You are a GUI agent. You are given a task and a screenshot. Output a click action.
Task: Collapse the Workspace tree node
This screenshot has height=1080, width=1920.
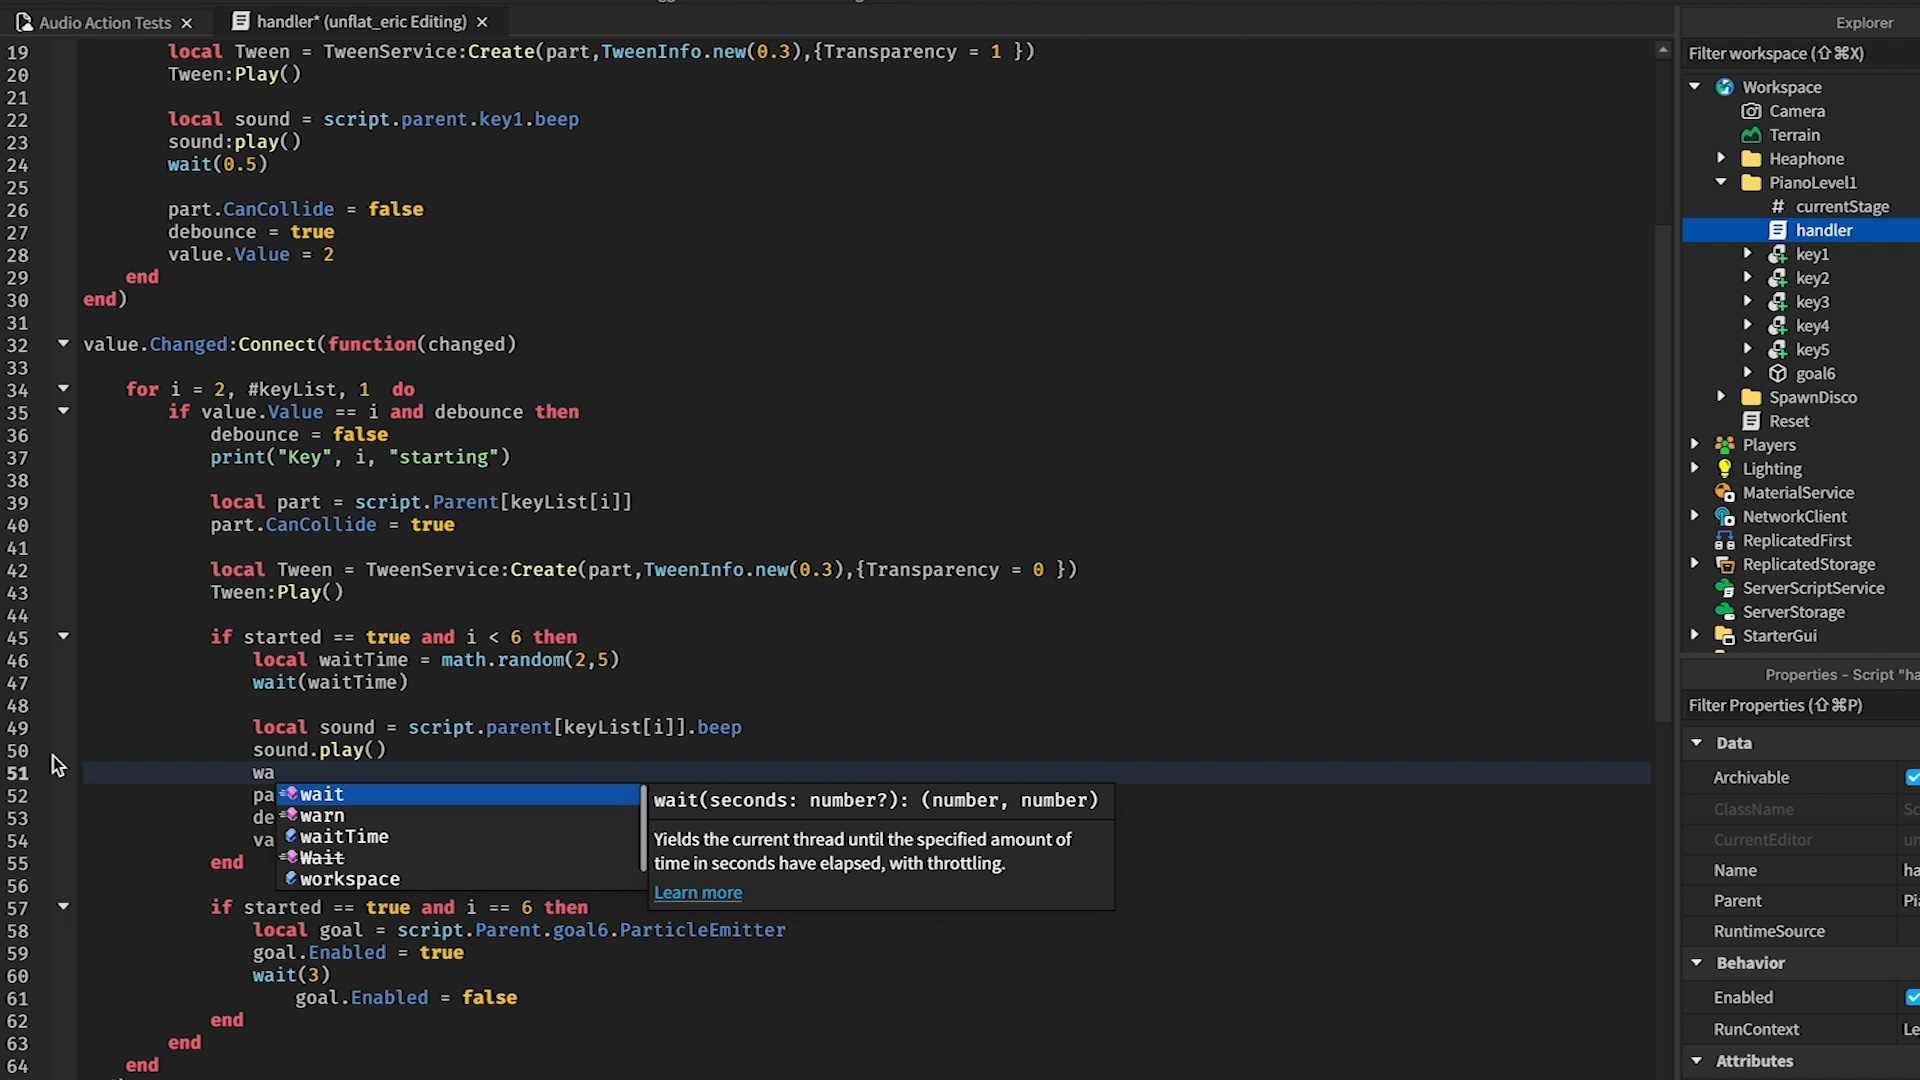click(x=1695, y=87)
